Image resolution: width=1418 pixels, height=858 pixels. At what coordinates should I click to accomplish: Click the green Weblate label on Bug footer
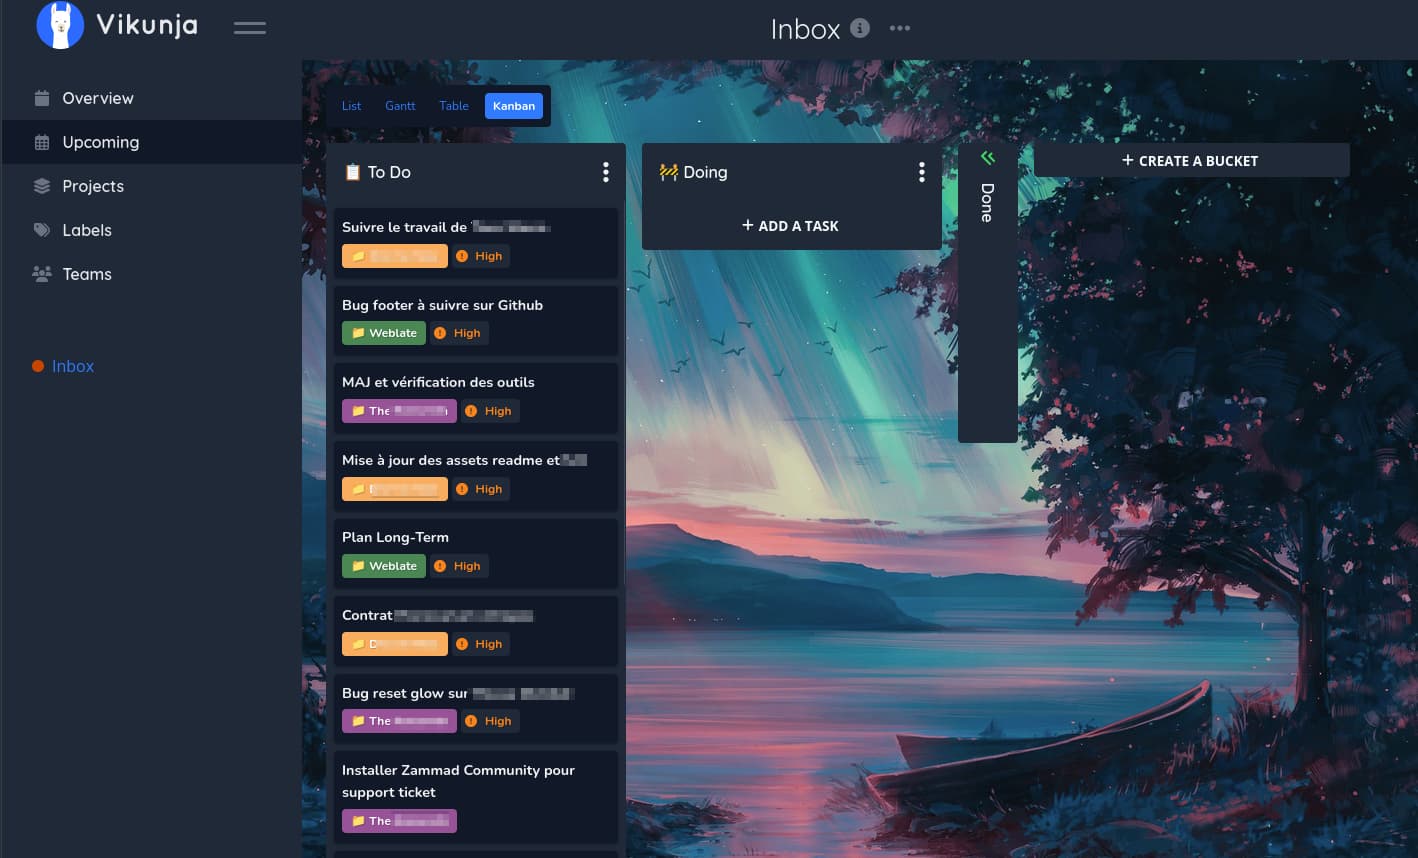(384, 333)
